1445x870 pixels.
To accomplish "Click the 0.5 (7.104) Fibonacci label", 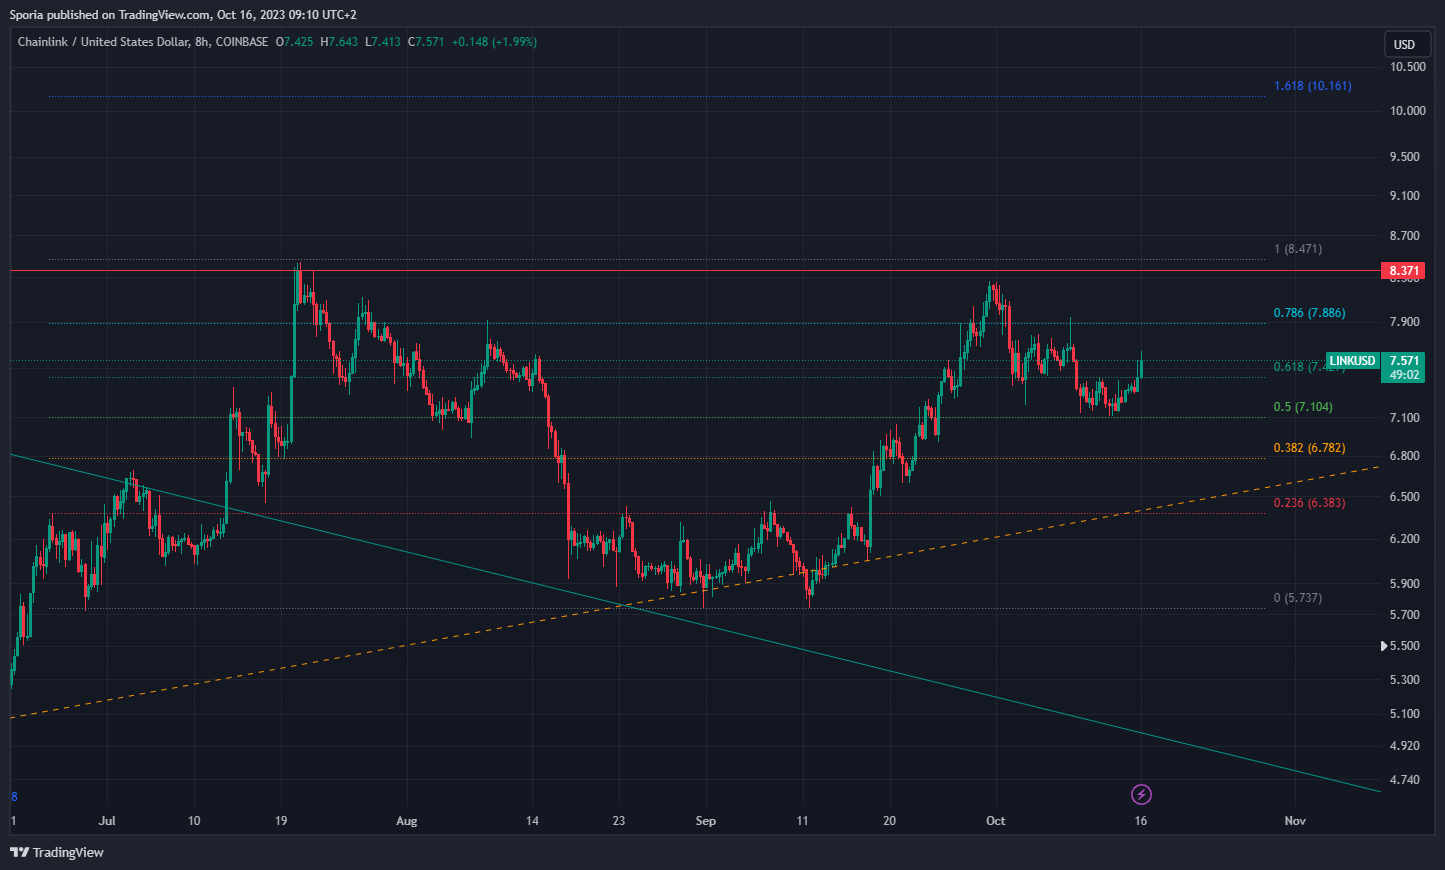I will 1303,407.
